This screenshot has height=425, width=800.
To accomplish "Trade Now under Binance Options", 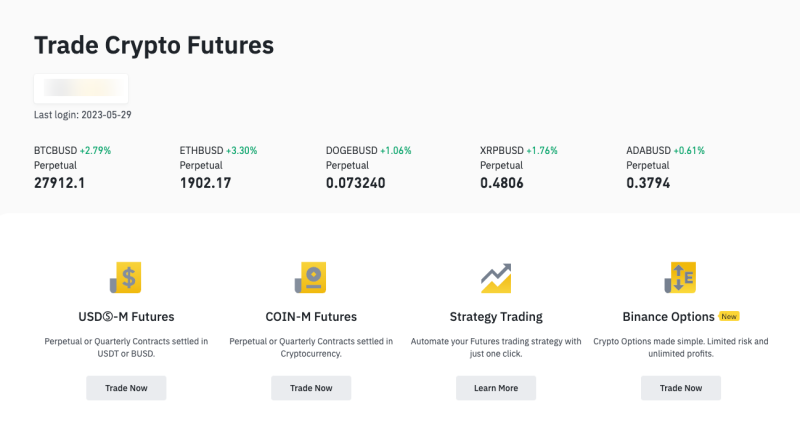I will [x=681, y=388].
